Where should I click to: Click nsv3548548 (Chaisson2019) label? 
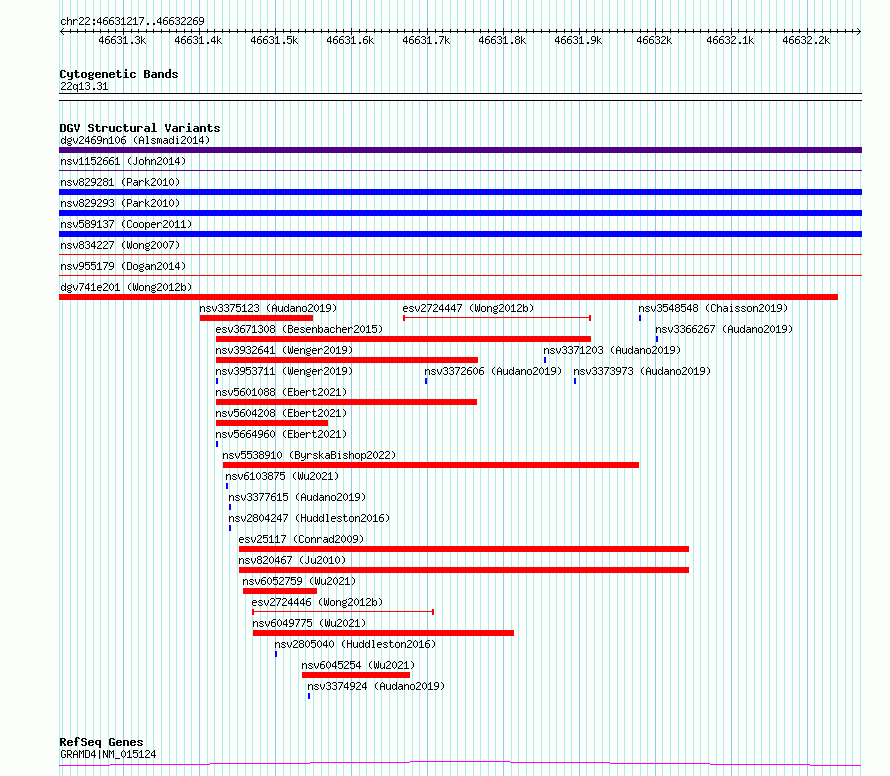point(713,308)
